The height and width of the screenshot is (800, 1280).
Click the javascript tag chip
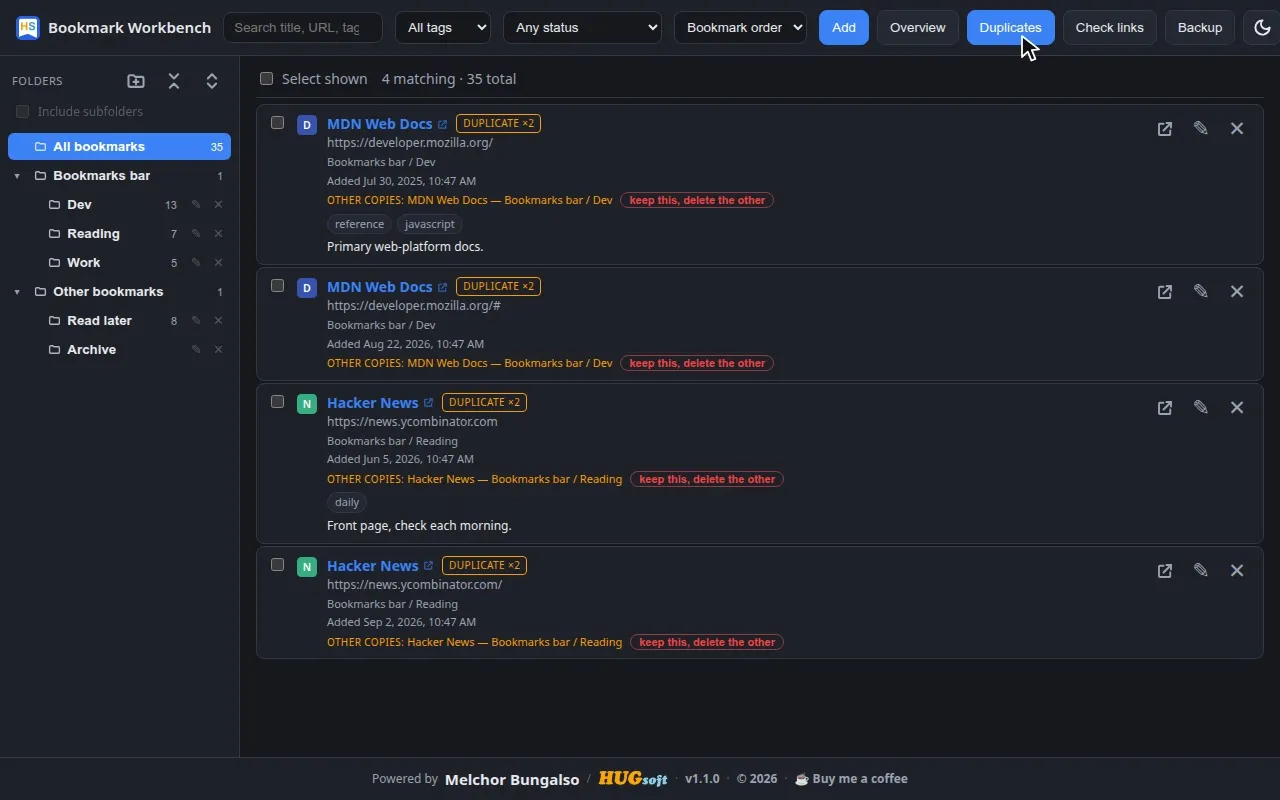[430, 224]
